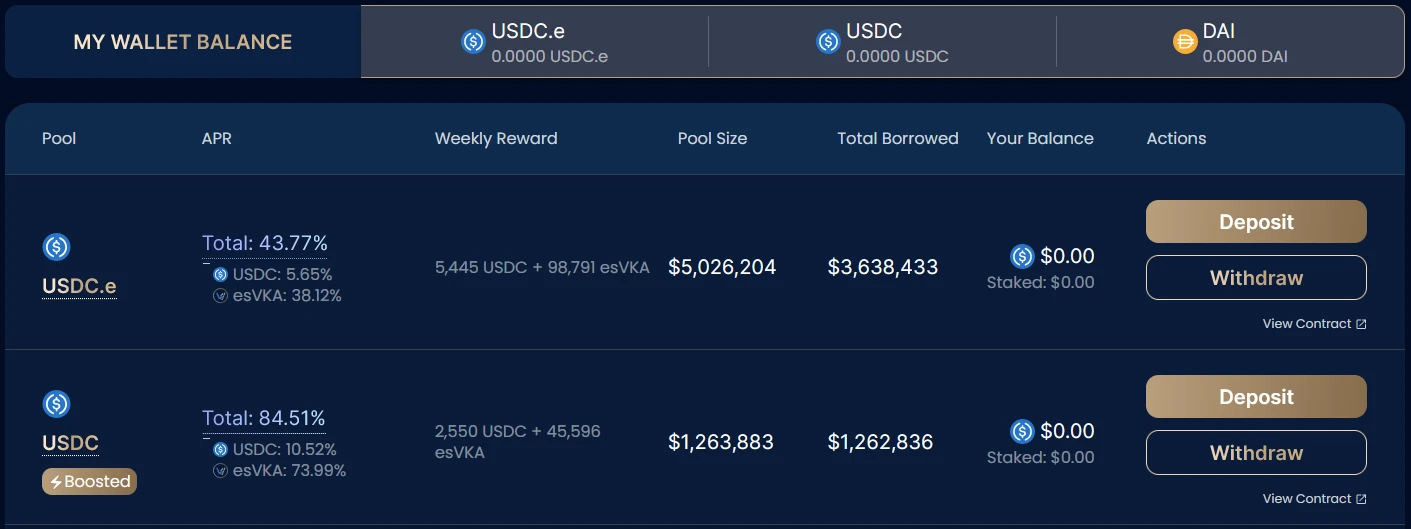Withdraw from the USDC.e pool
1411x529 pixels.
coord(1256,278)
